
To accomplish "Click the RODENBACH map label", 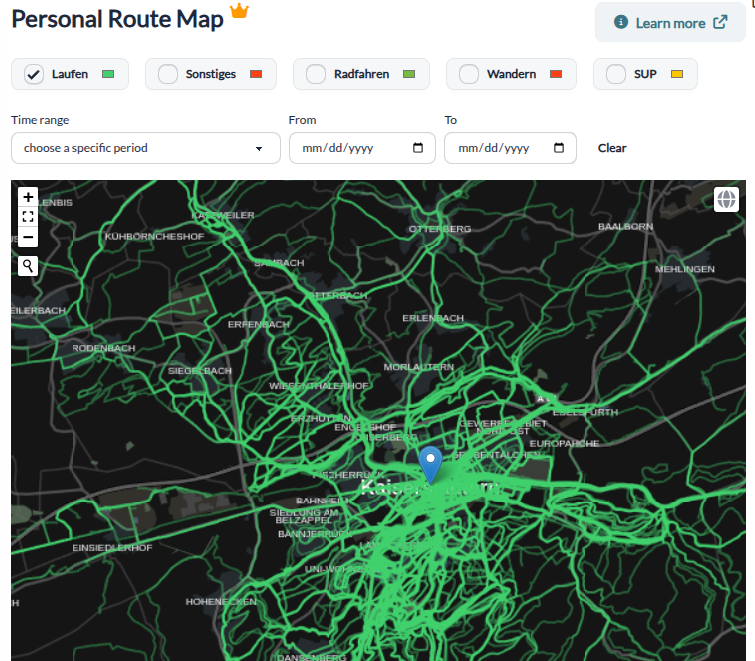I will click(104, 348).
